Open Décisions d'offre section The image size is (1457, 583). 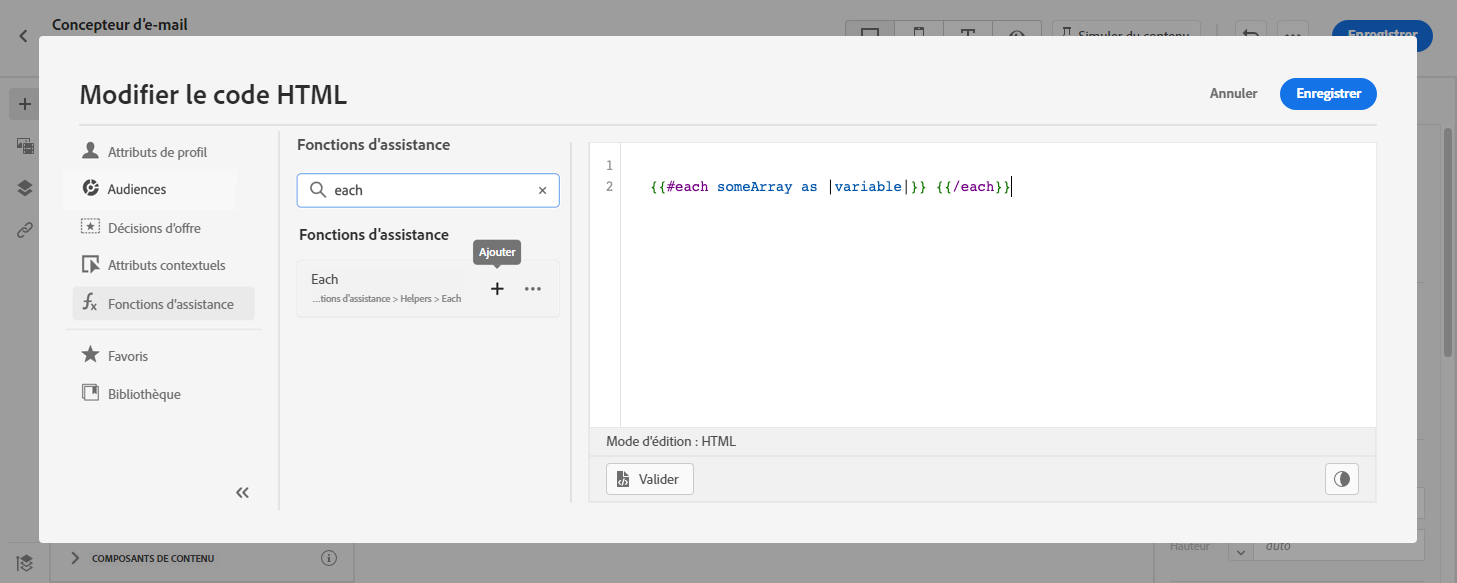[154, 228]
